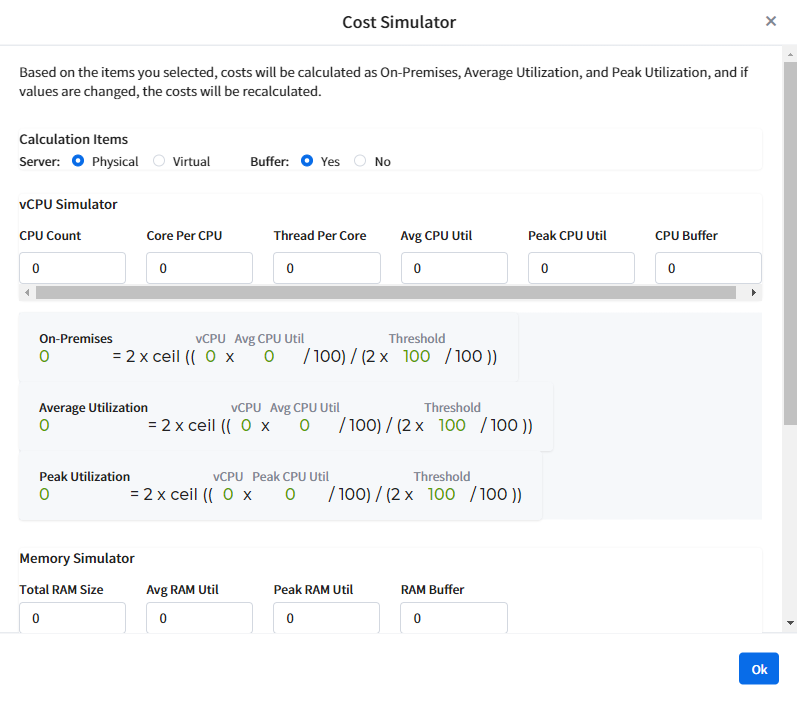Click the vertical scrollbar up arrow
The height and width of the screenshot is (703, 797).
coord(790,54)
